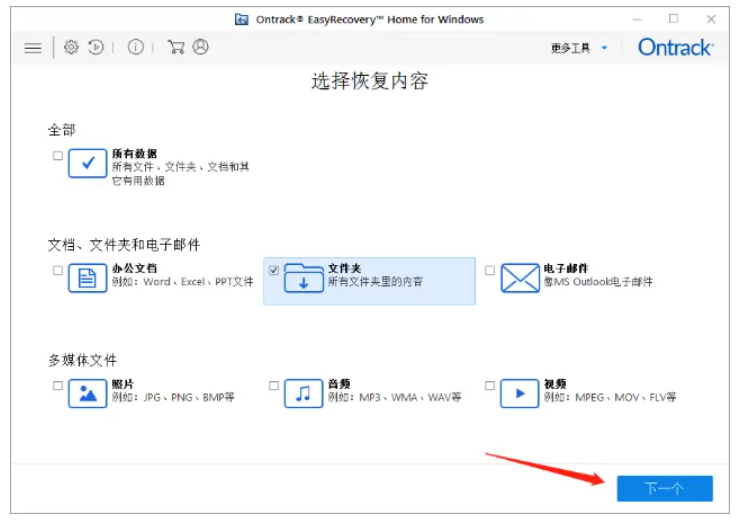Expand the 更多工具 dropdown arrow
The height and width of the screenshot is (521, 738).
coord(605,48)
